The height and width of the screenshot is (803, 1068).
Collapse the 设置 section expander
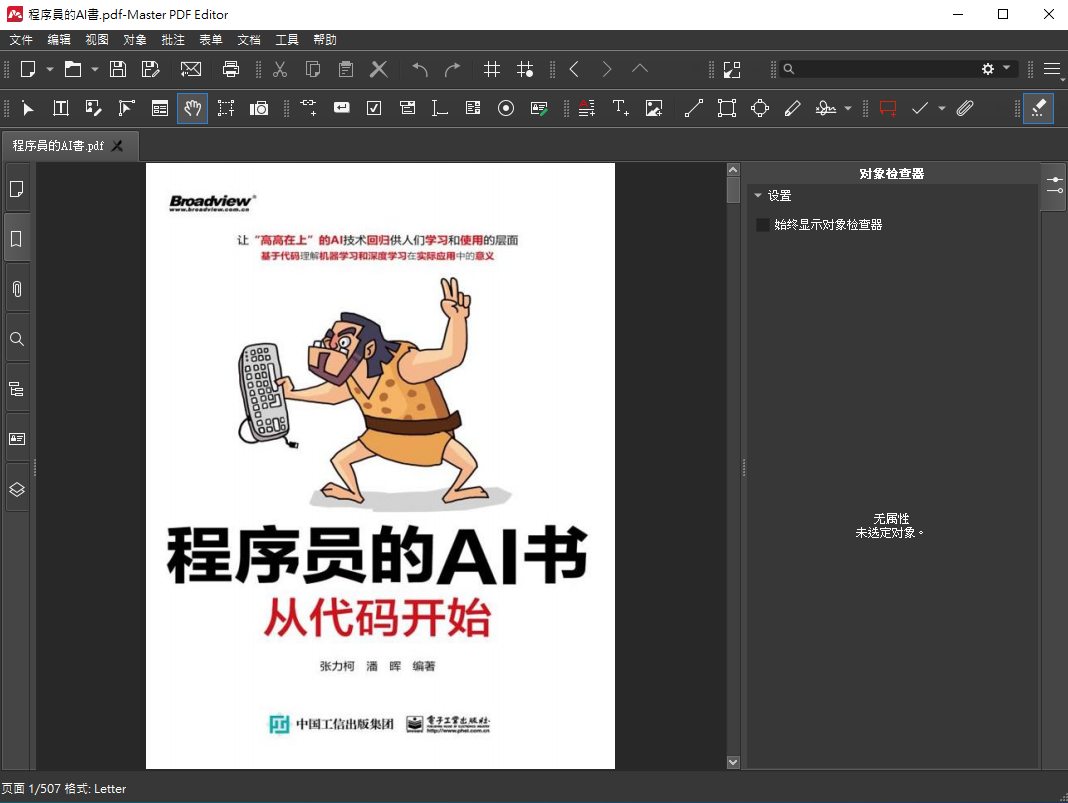pos(758,196)
